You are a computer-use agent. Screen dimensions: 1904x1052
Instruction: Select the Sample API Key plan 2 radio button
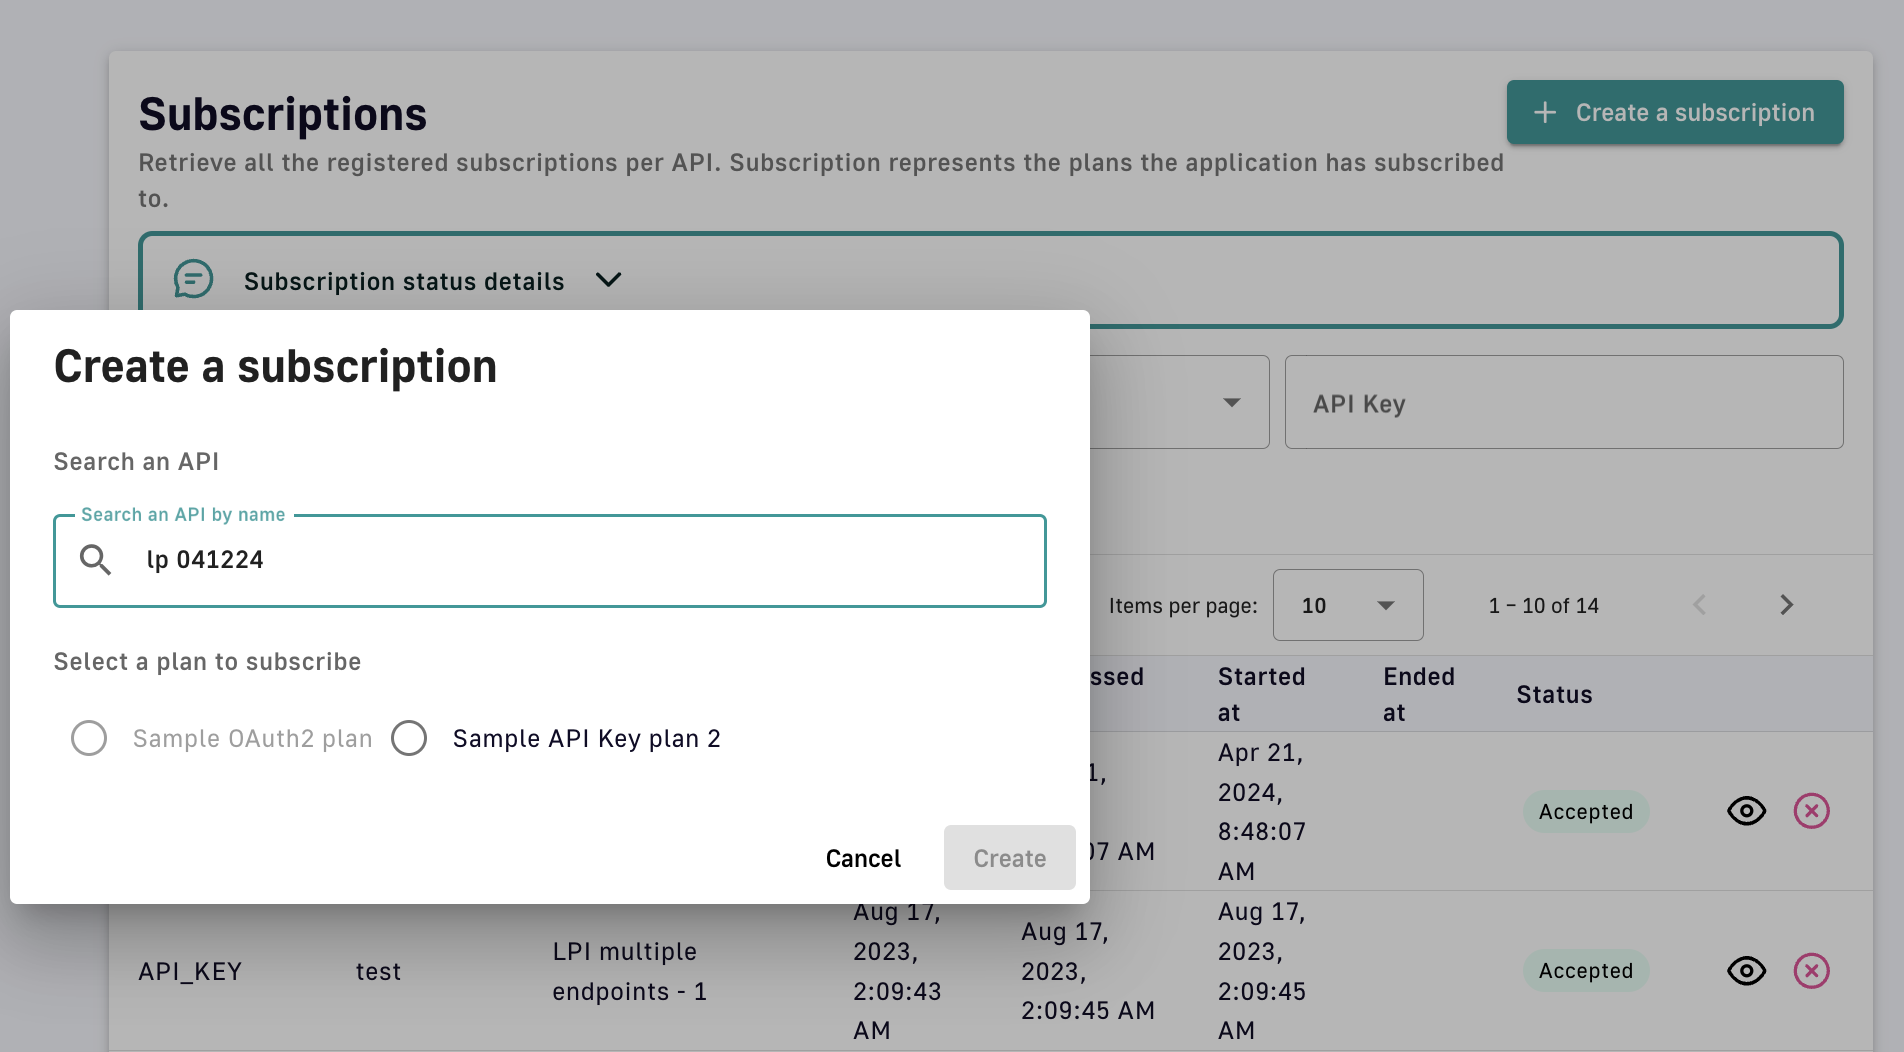409,739
